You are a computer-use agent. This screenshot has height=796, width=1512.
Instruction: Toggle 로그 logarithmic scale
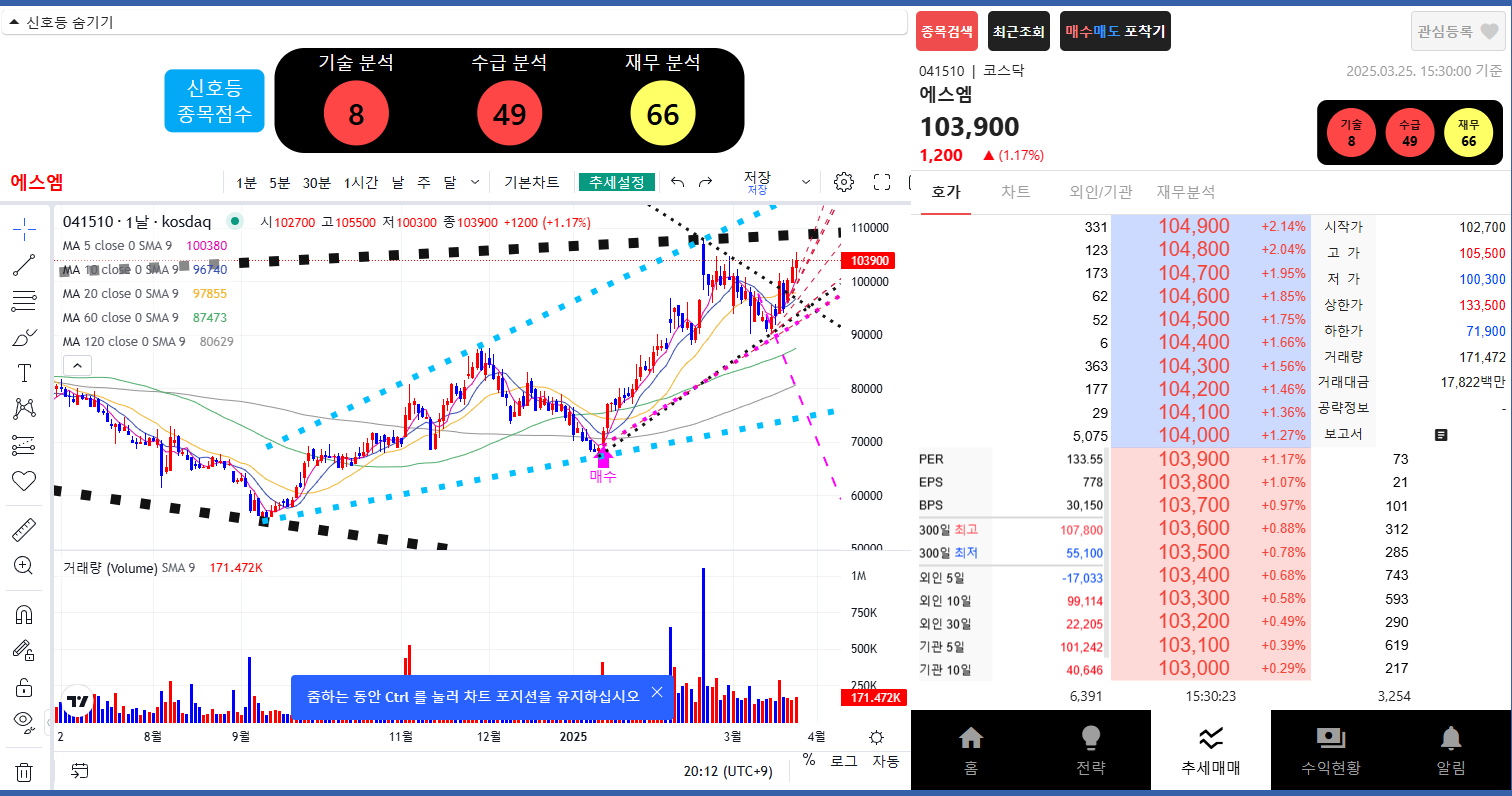click(x=844, y=761)
